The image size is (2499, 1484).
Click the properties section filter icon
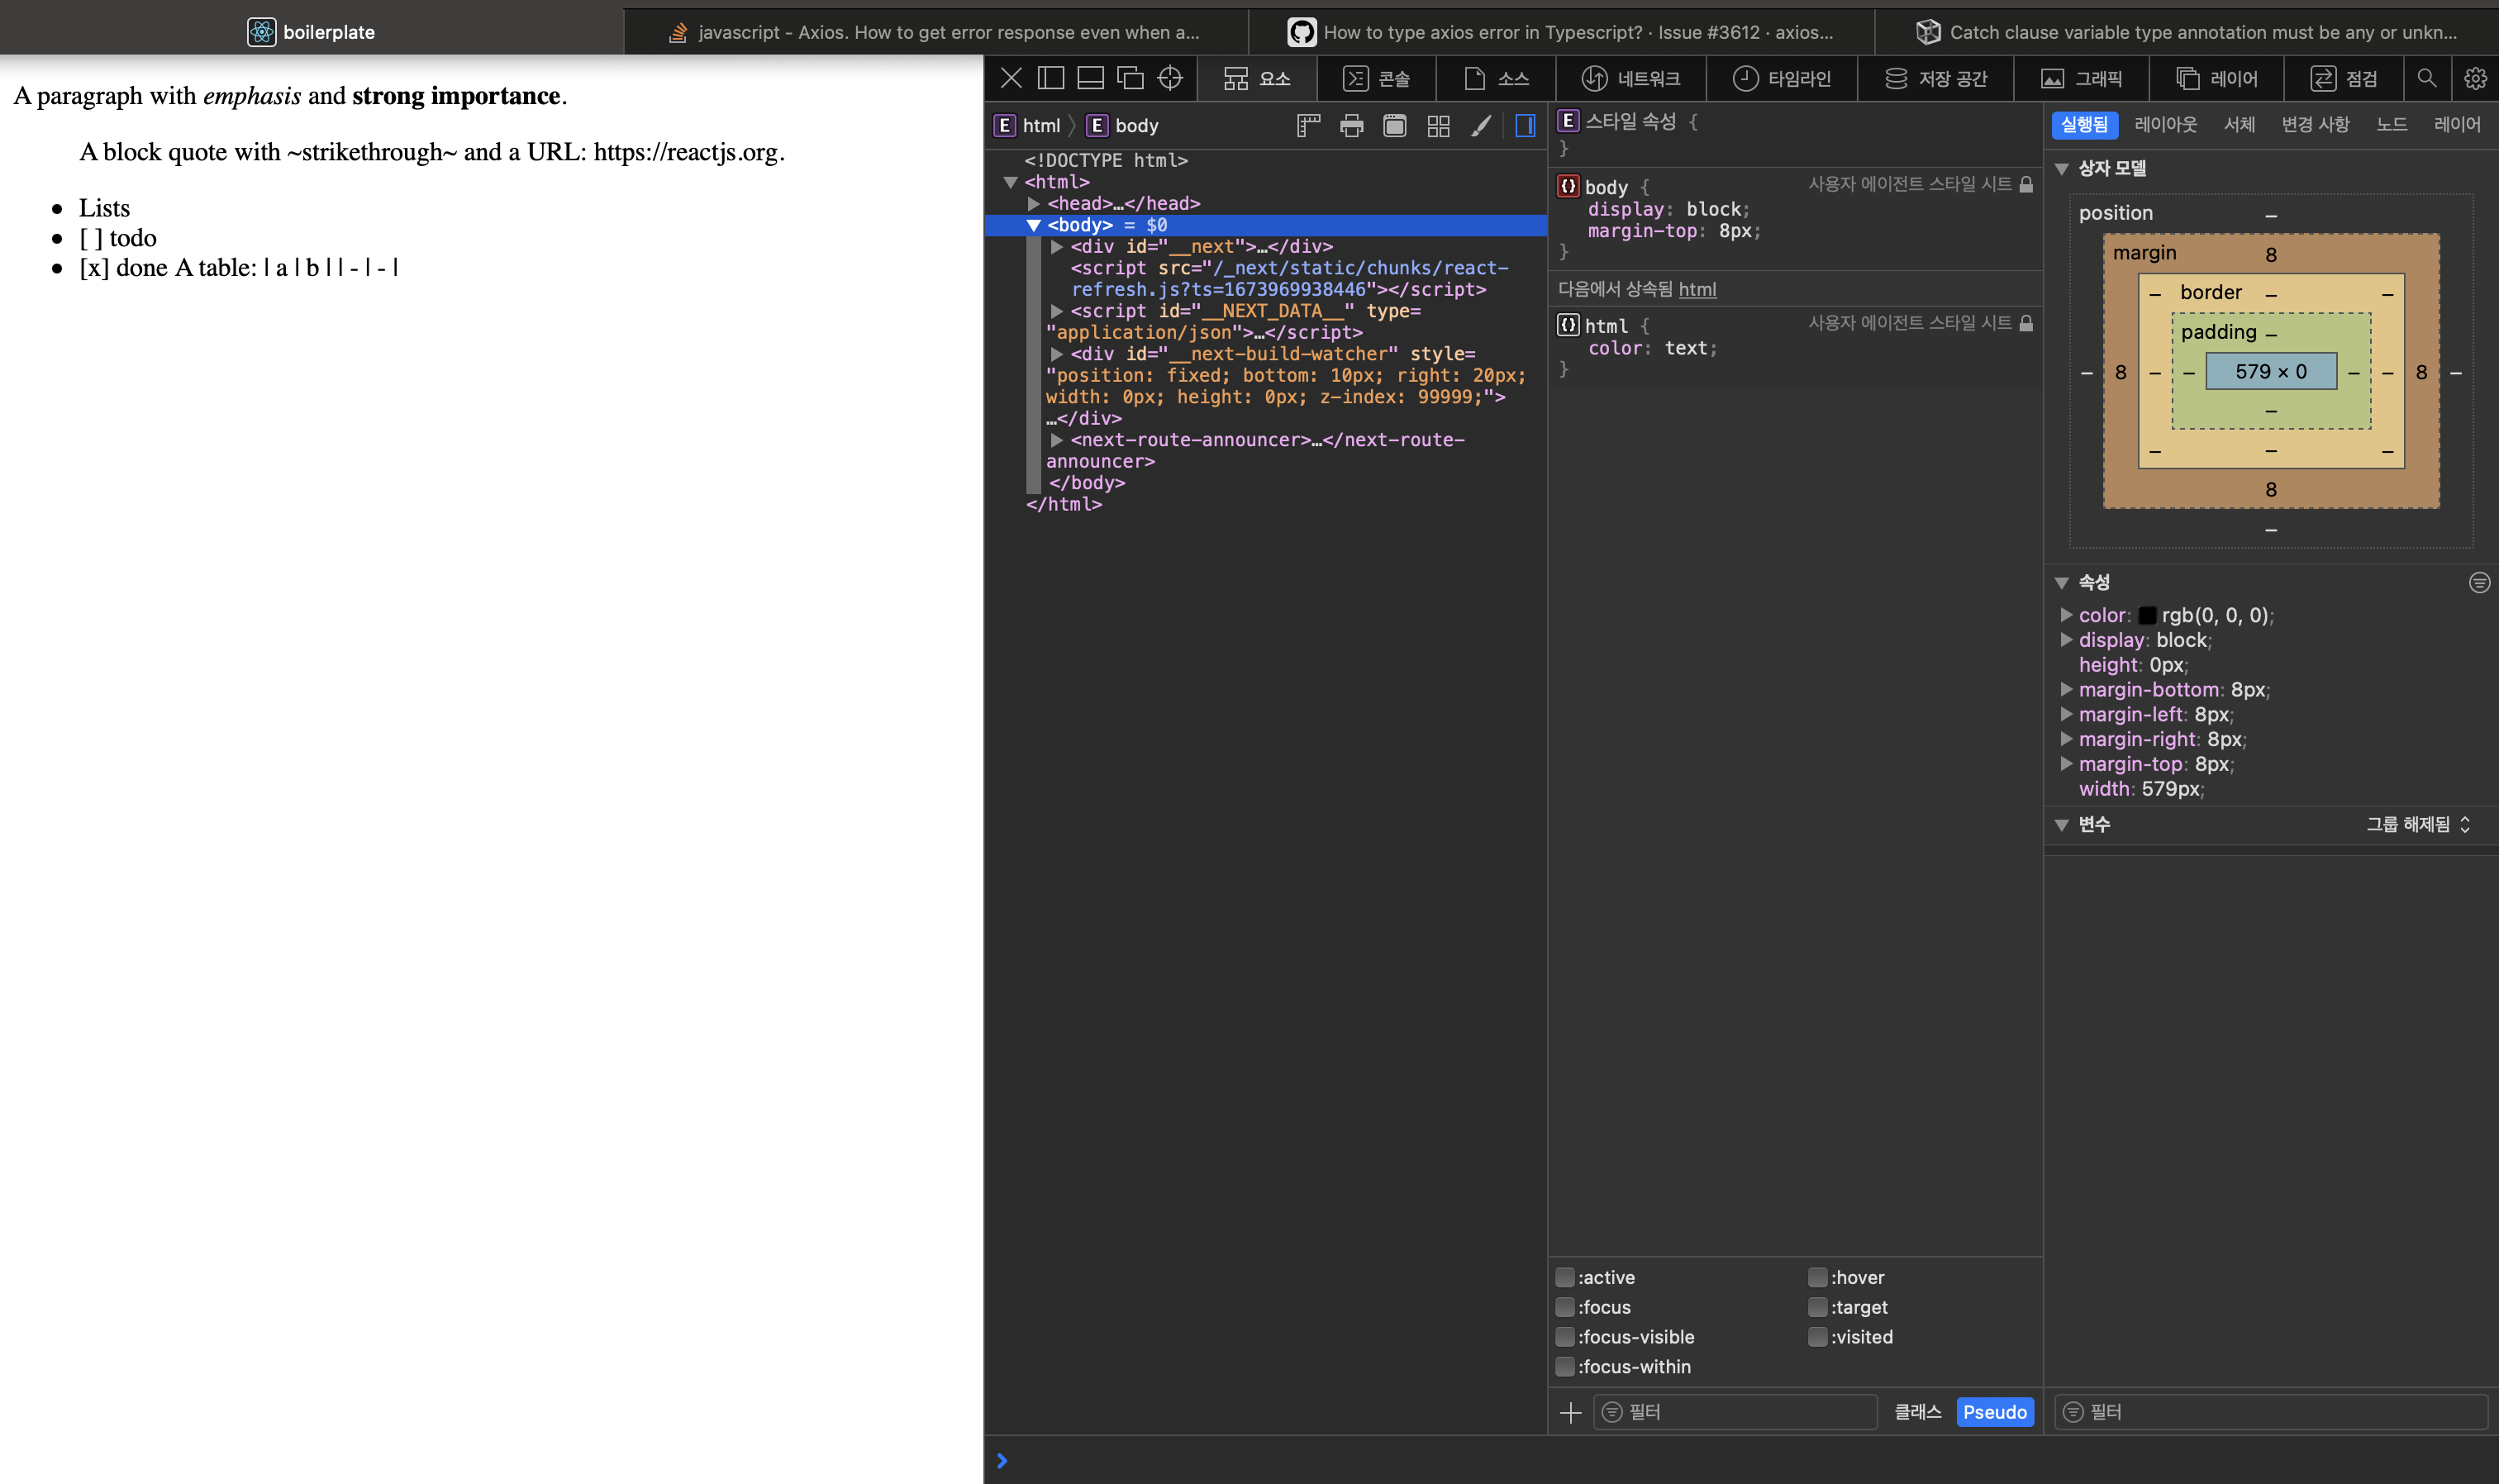point(2479,582)
